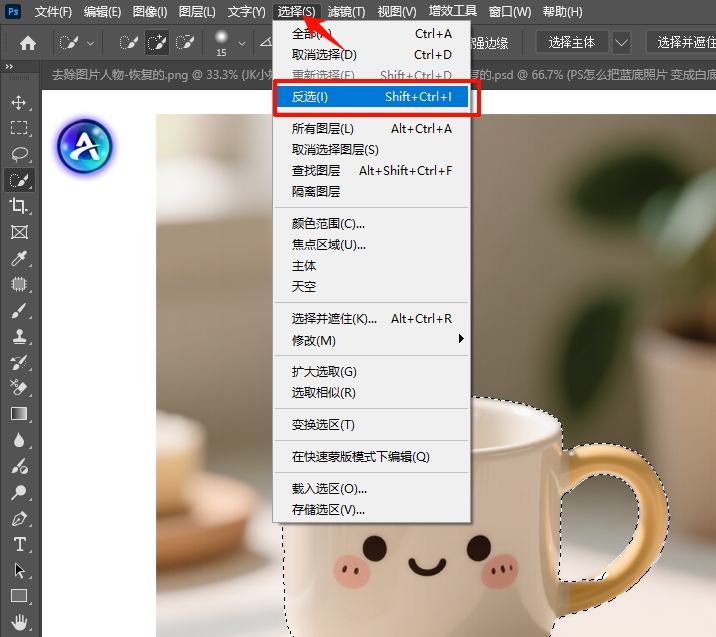Switch to 去除图片人物-恢复的.png document tab
The image size is (716, 637).
(160, 75)
